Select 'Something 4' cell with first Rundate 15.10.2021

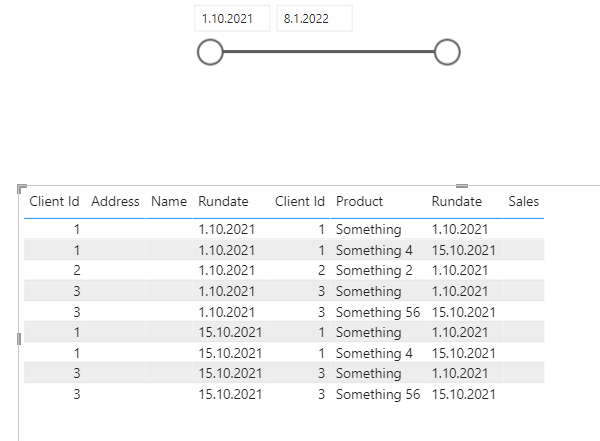coord(374,353)
